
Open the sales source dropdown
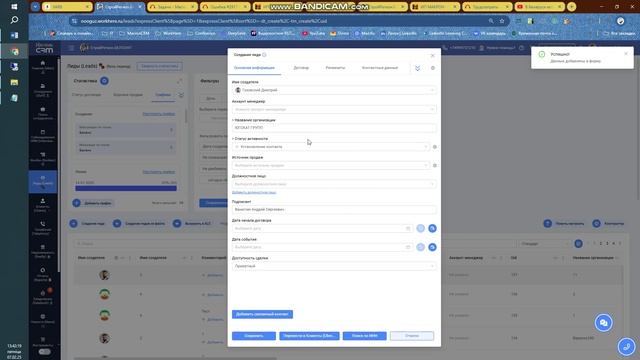coord(331,166)
